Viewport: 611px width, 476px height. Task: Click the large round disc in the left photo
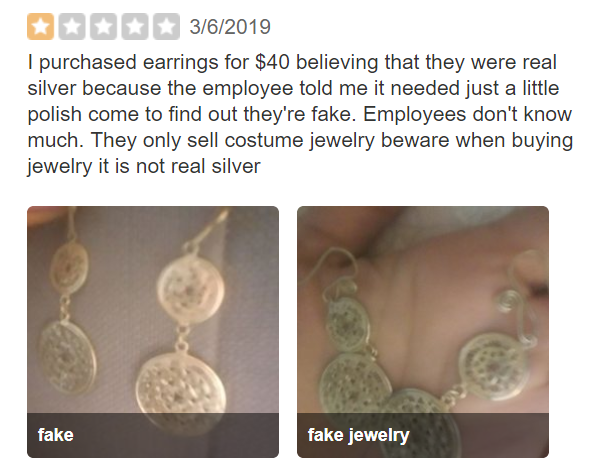[181, 390]
